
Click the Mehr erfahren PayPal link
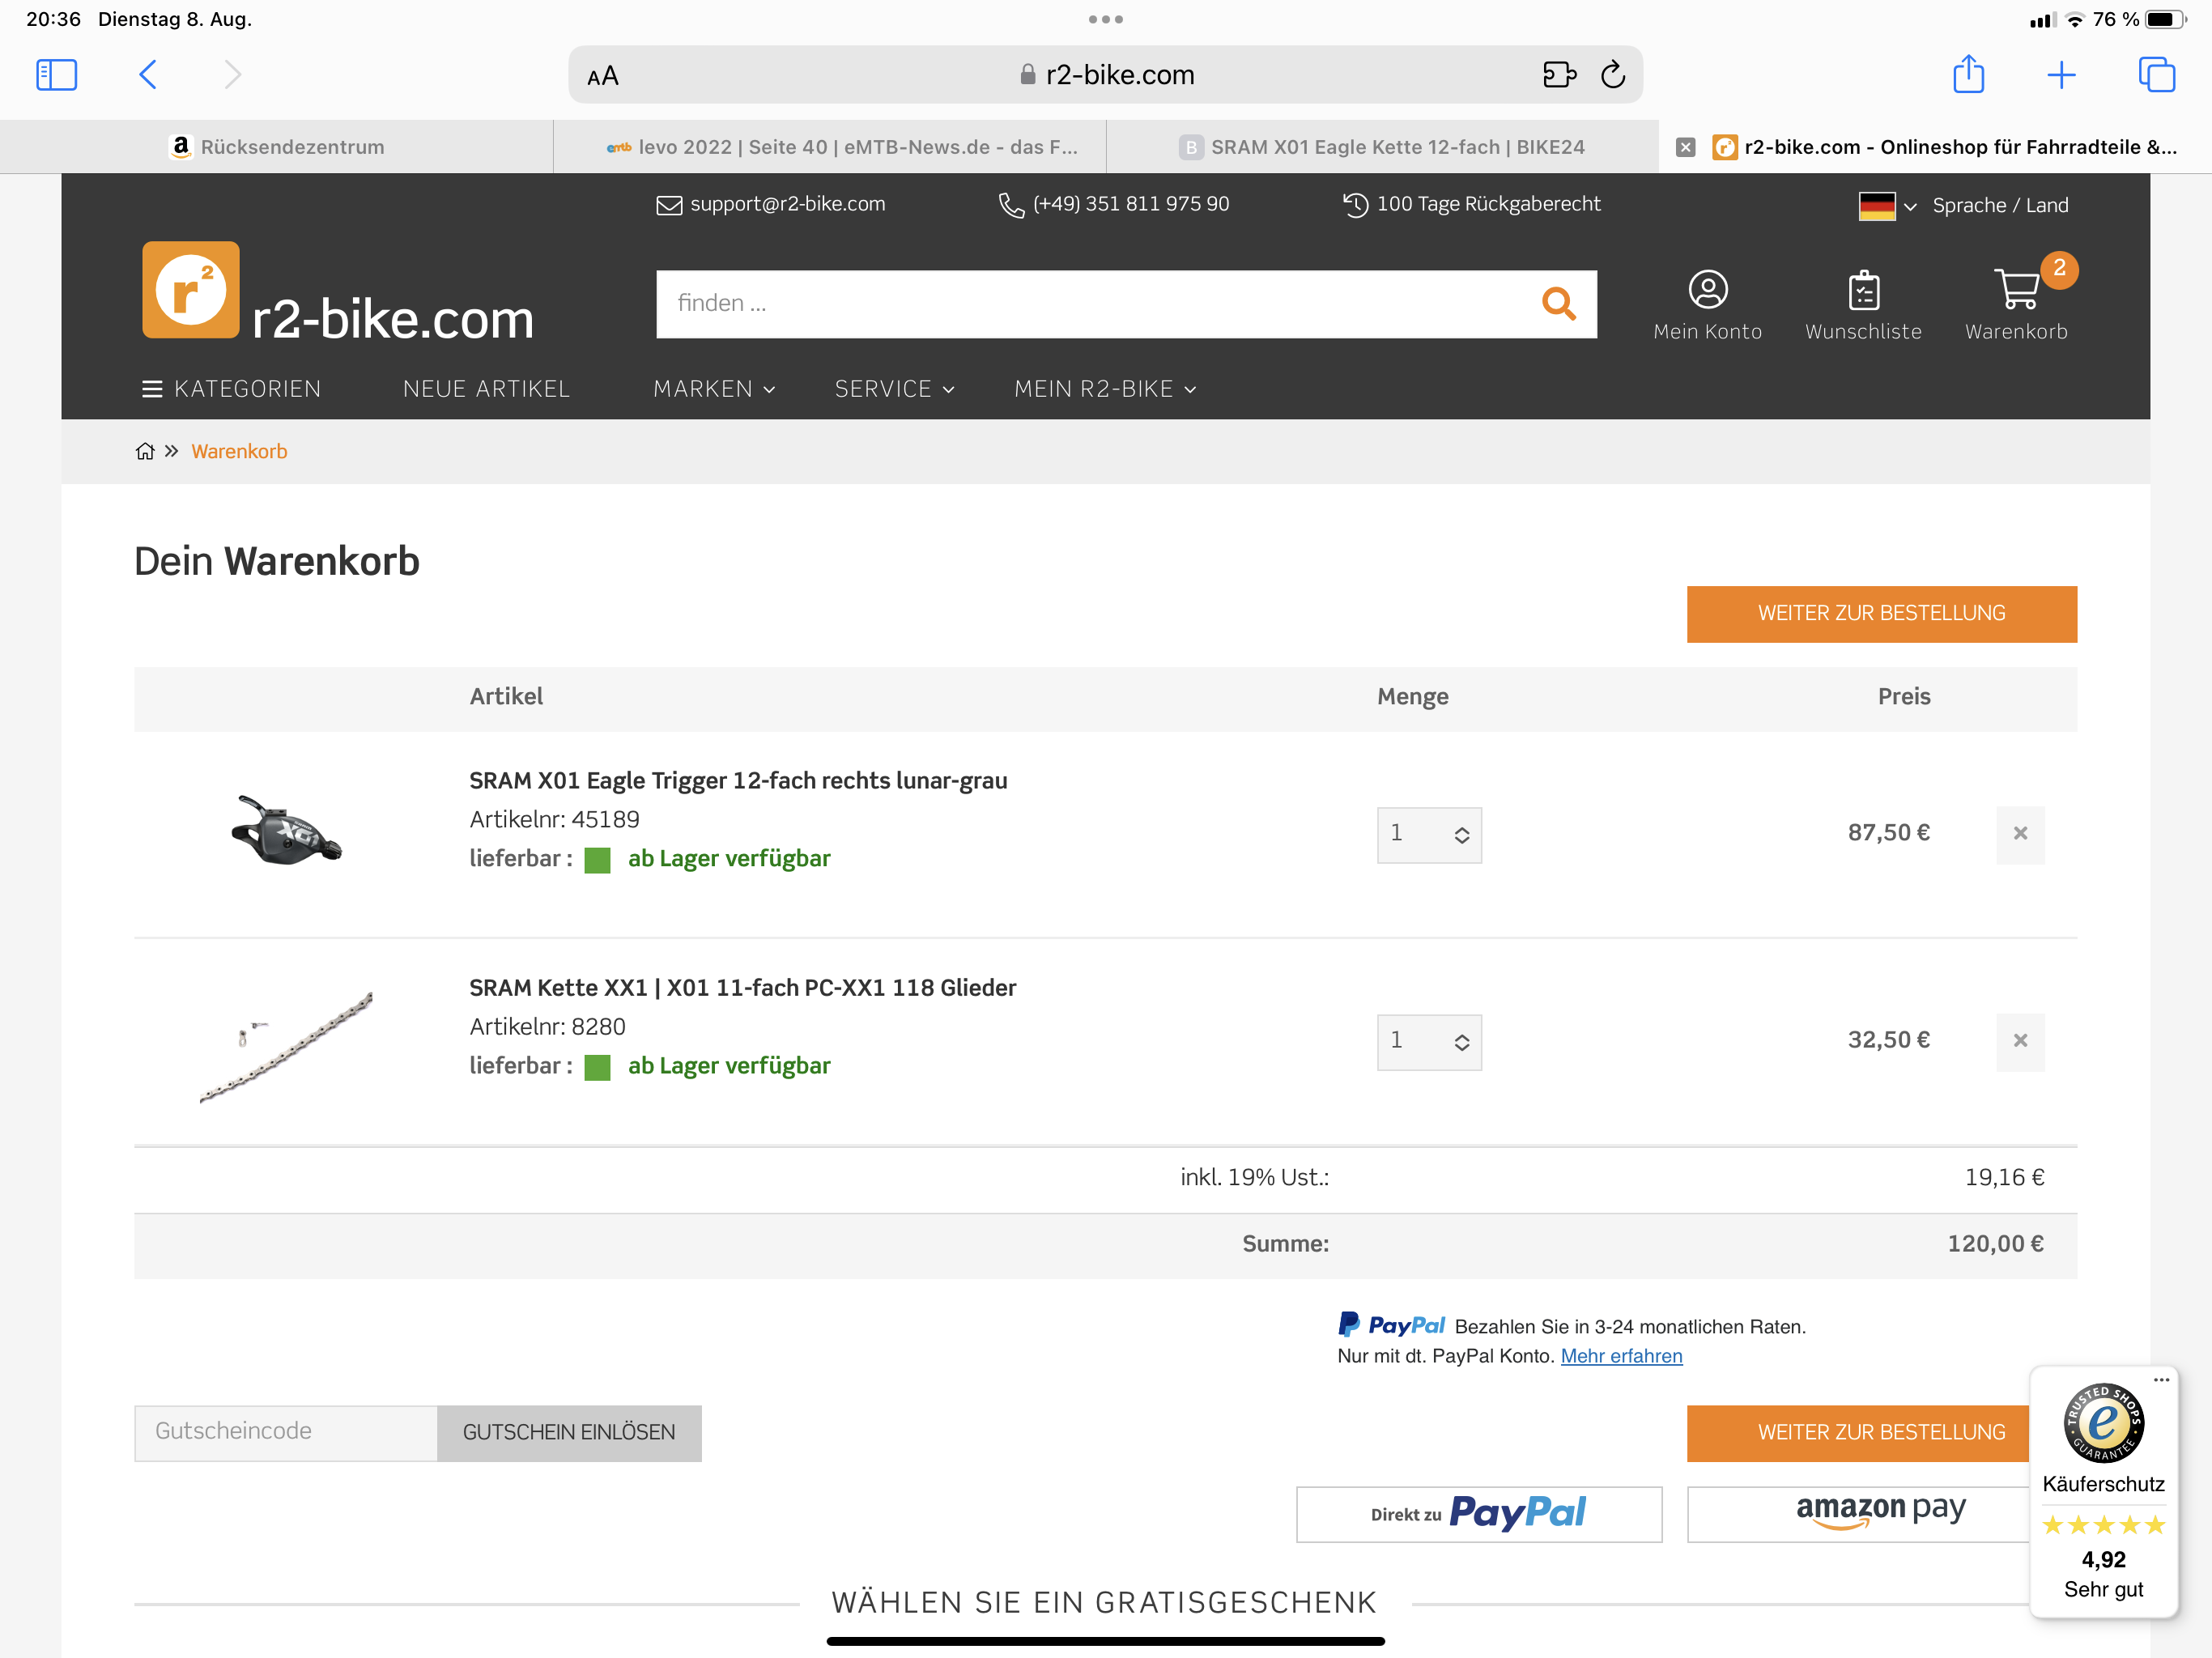point(1621,1356)
